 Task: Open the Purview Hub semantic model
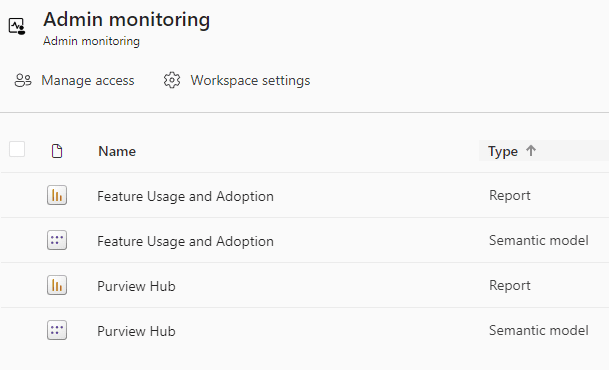click(136, 331)
